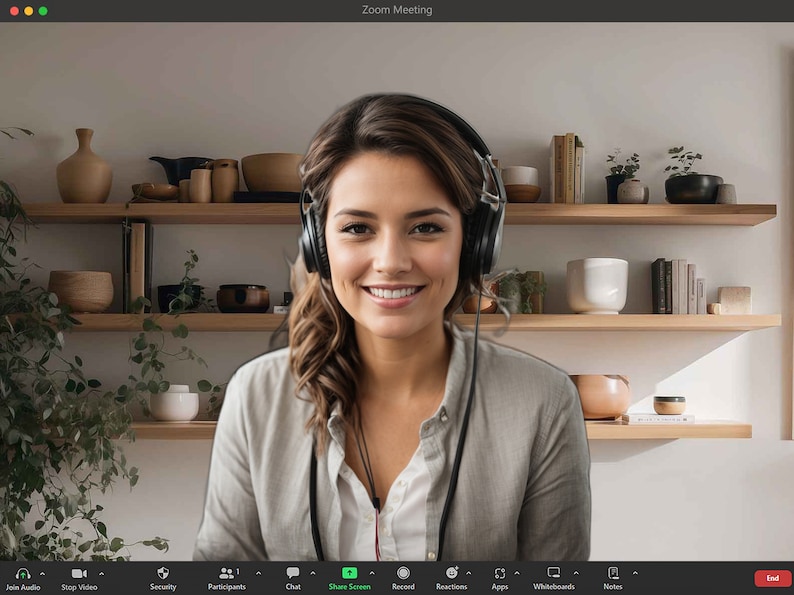794x595 pixels.
Task: Expand the arrow next to Notes
Action: pyautogui.click(x=635, y=573)
